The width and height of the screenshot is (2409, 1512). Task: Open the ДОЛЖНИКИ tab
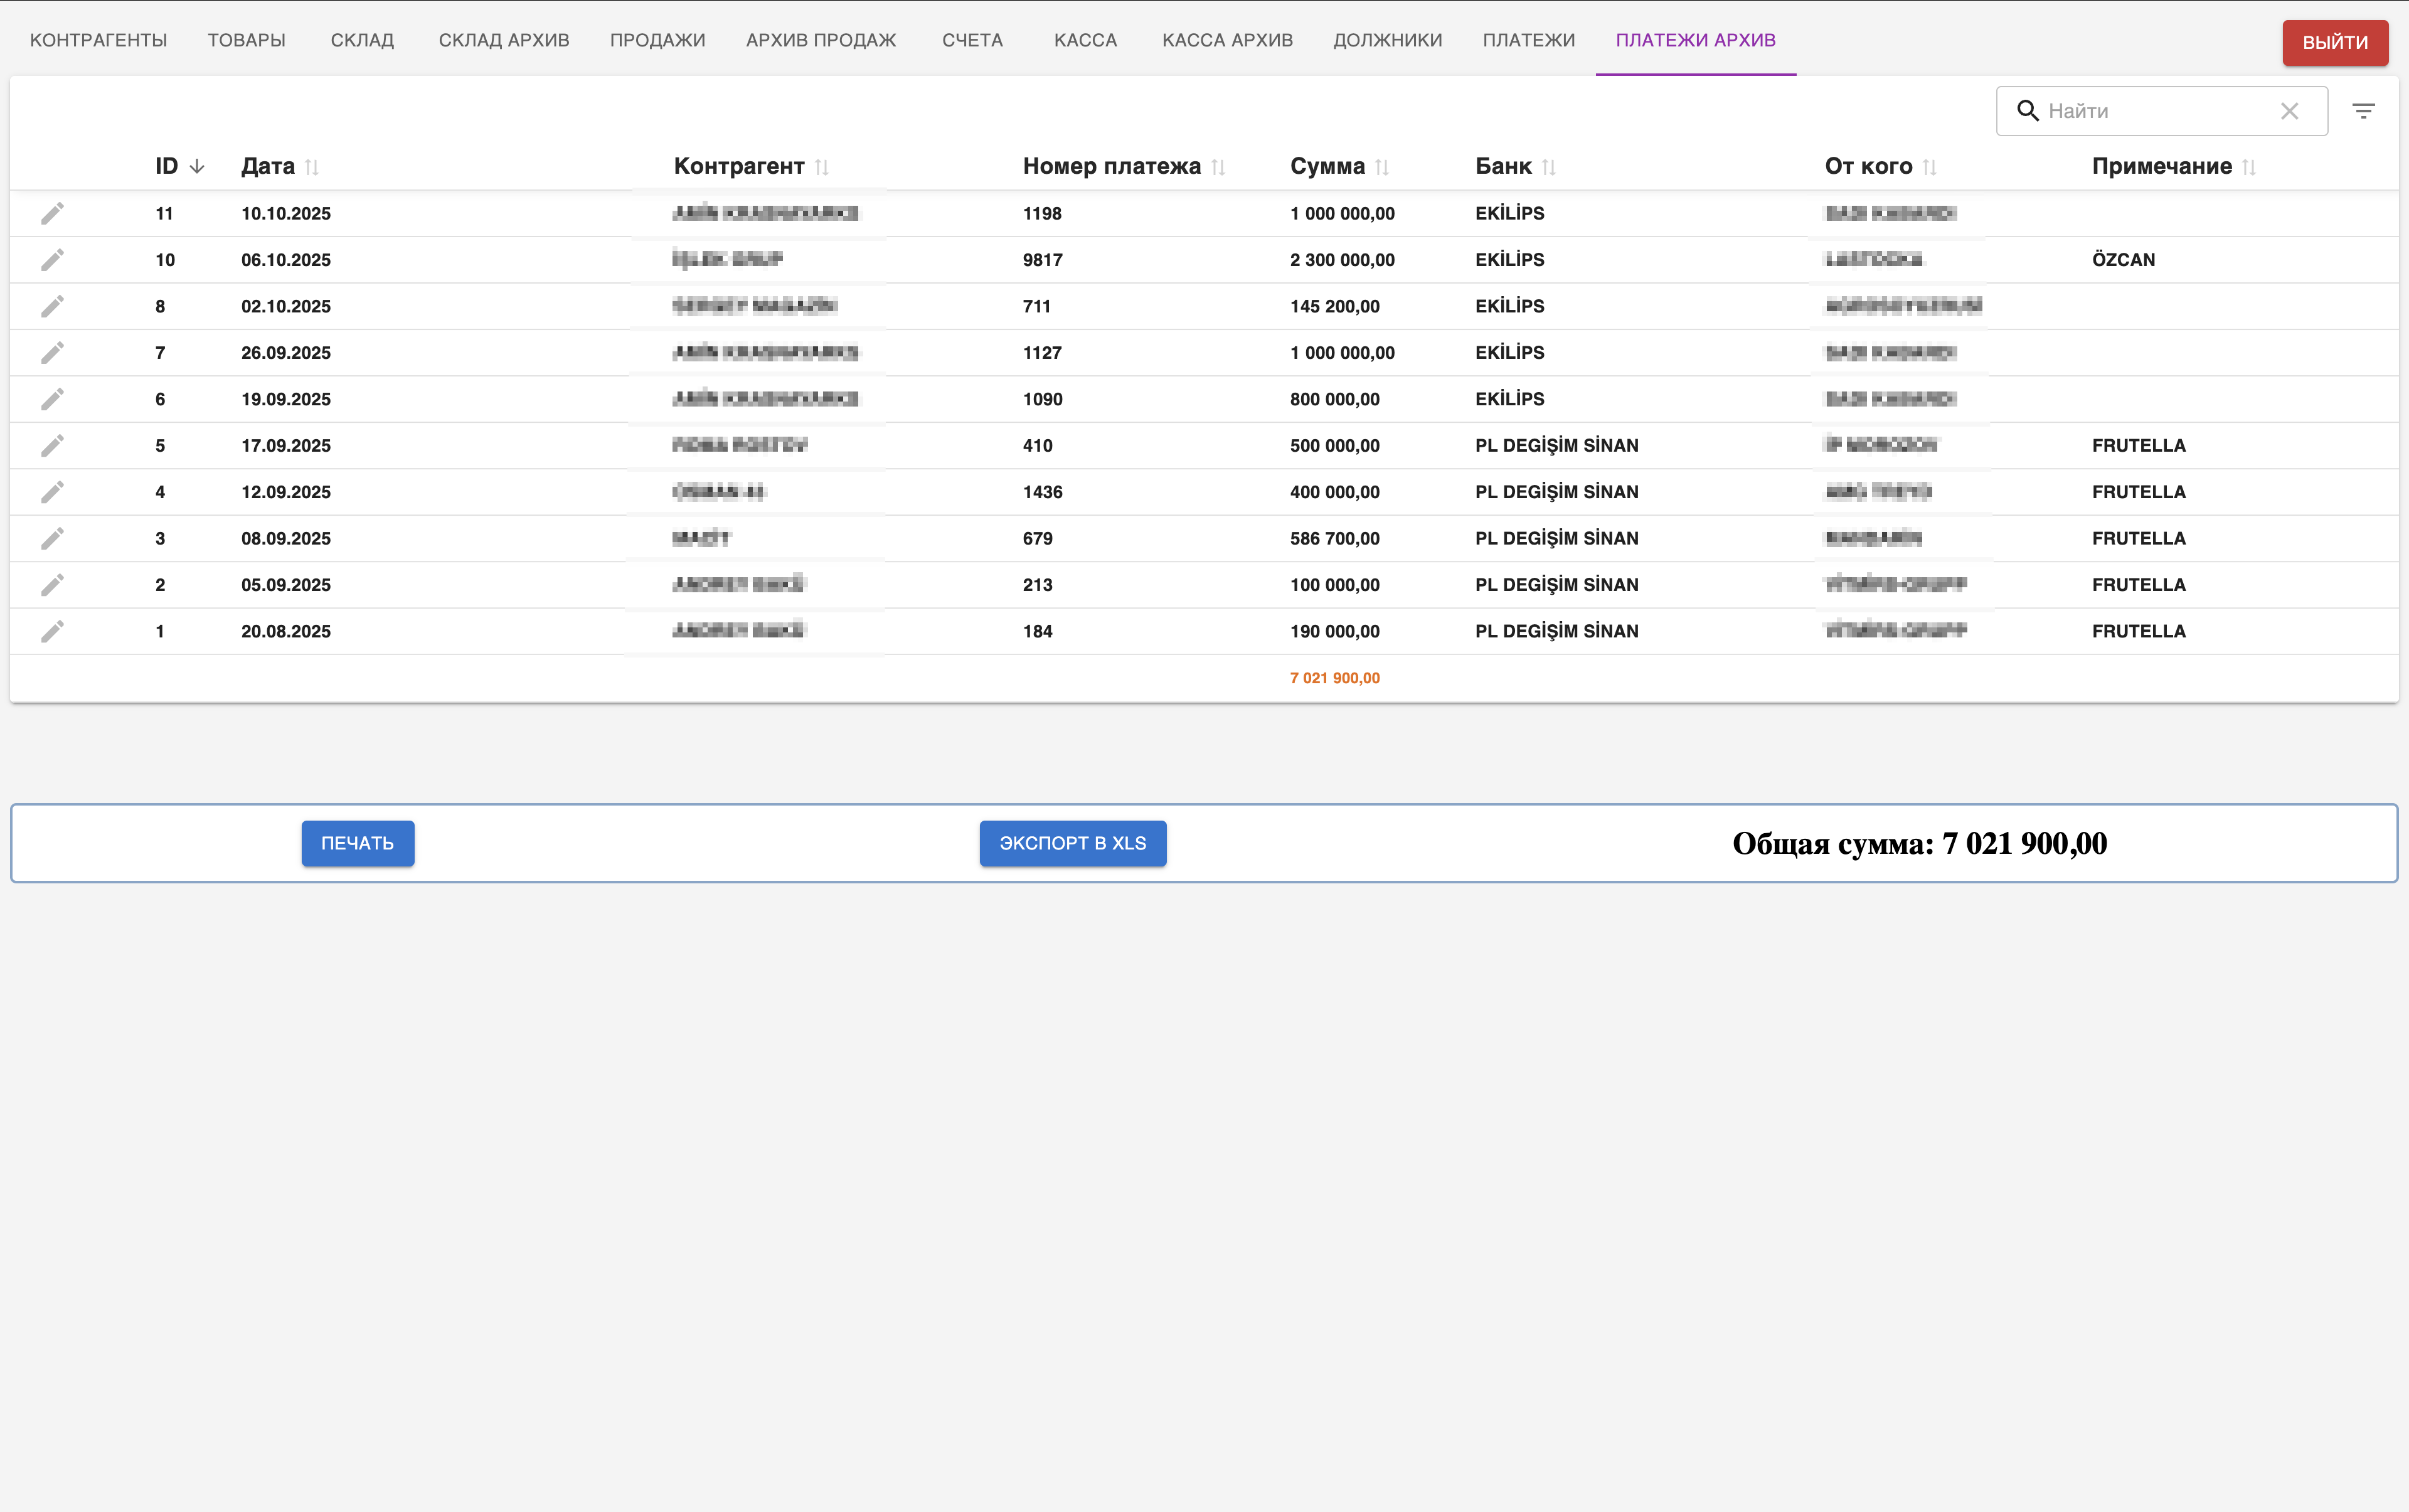coord(1387,40)
